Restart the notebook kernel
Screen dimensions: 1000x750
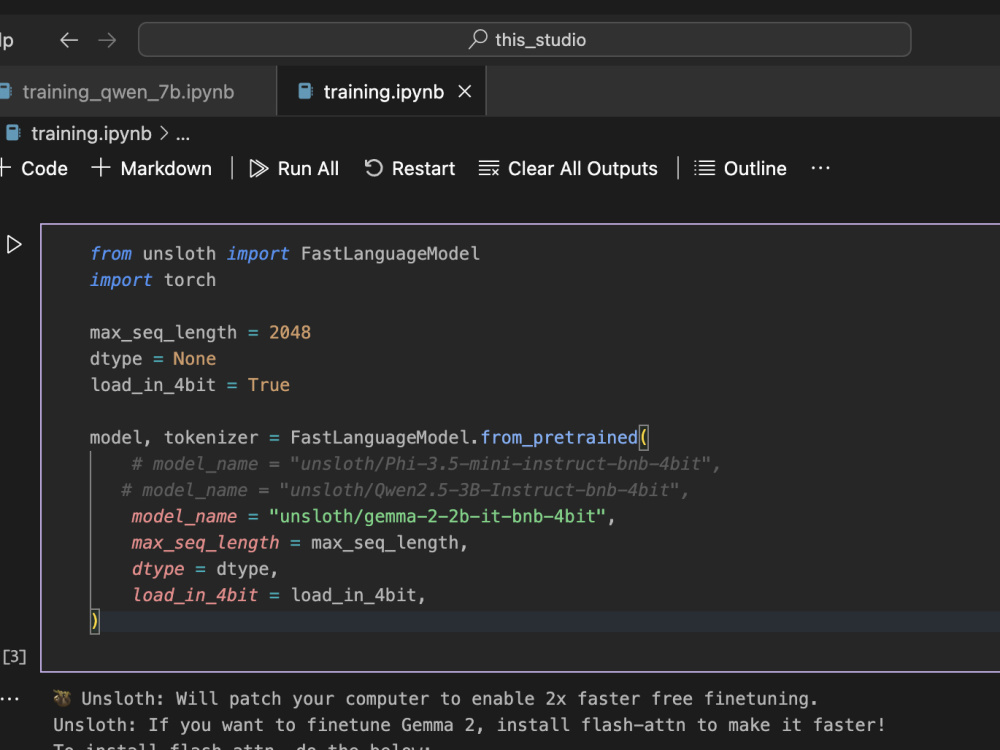pos(409,168)
